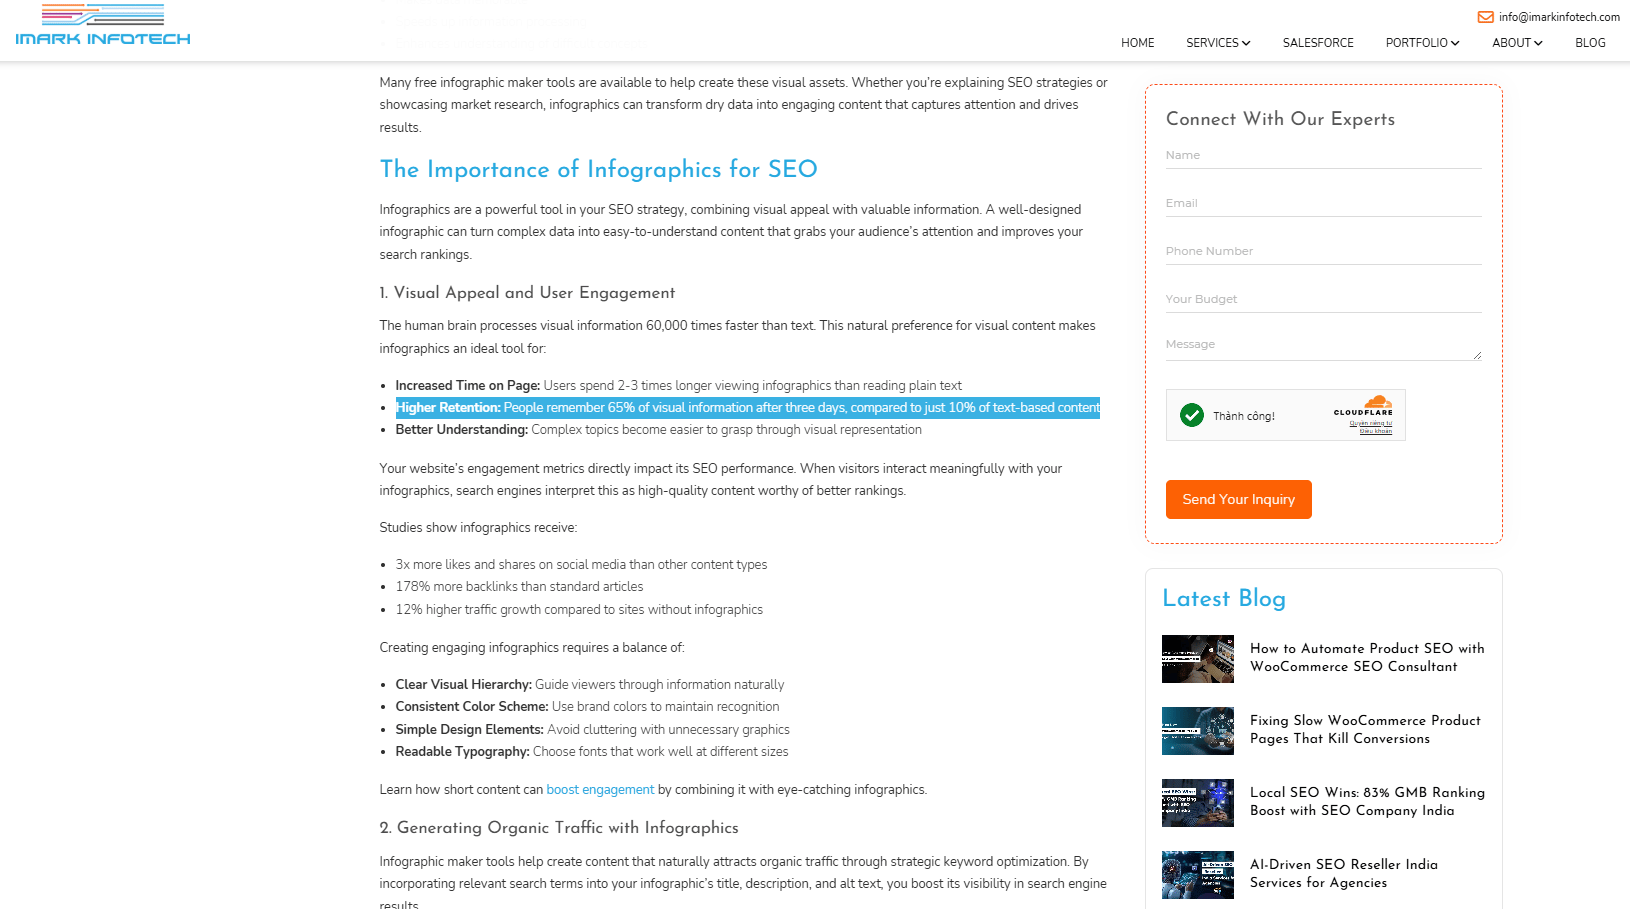Click the iMark Infotech logo
Image resolution: width=1630 pixels, height=909 pixels.
coord(103,25)
